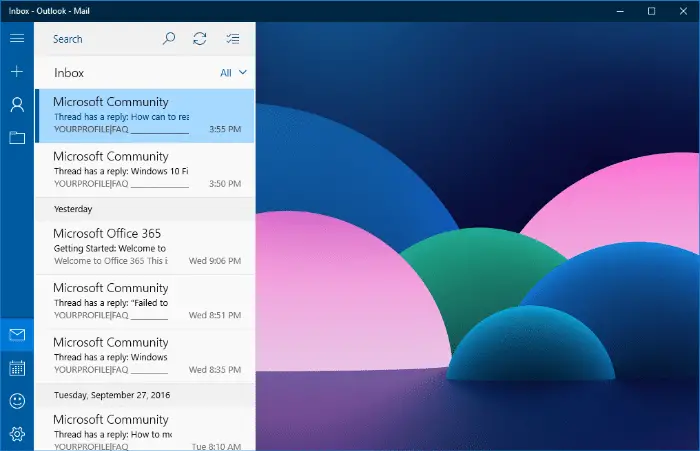Open Microsoft Community email Wed 8:51 PM
Screen dimensions: 700x451
click(145, 302)
